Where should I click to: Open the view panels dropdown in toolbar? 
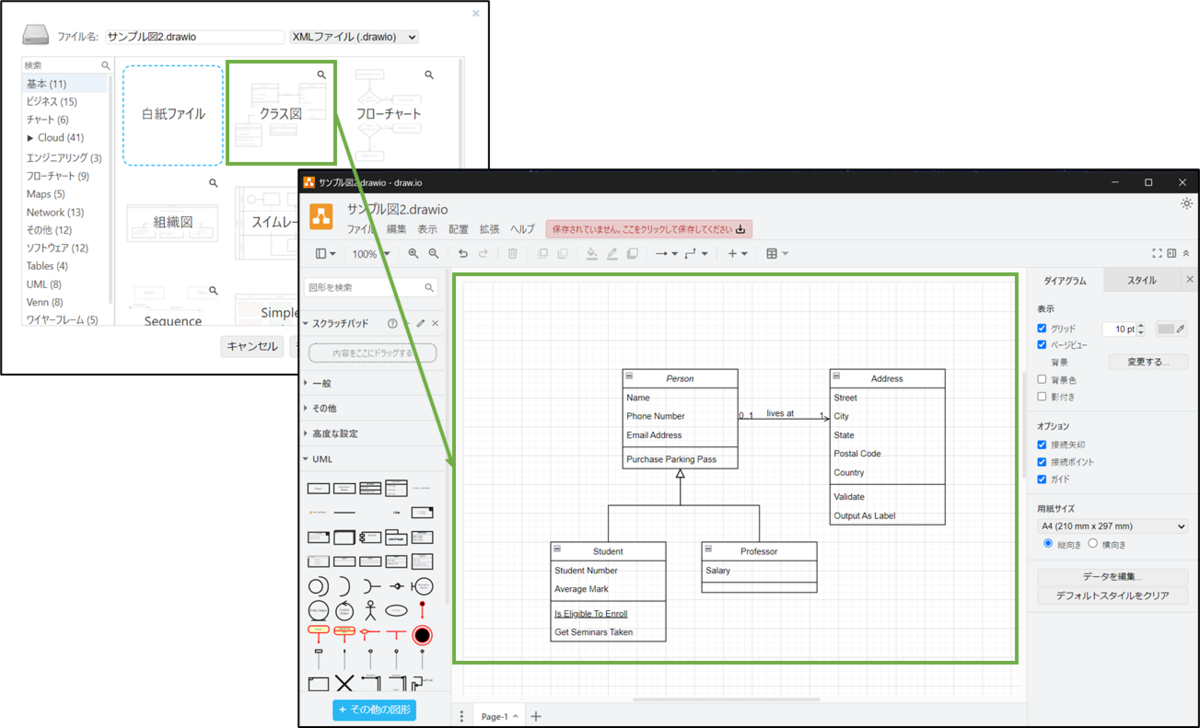click(326, 254)
